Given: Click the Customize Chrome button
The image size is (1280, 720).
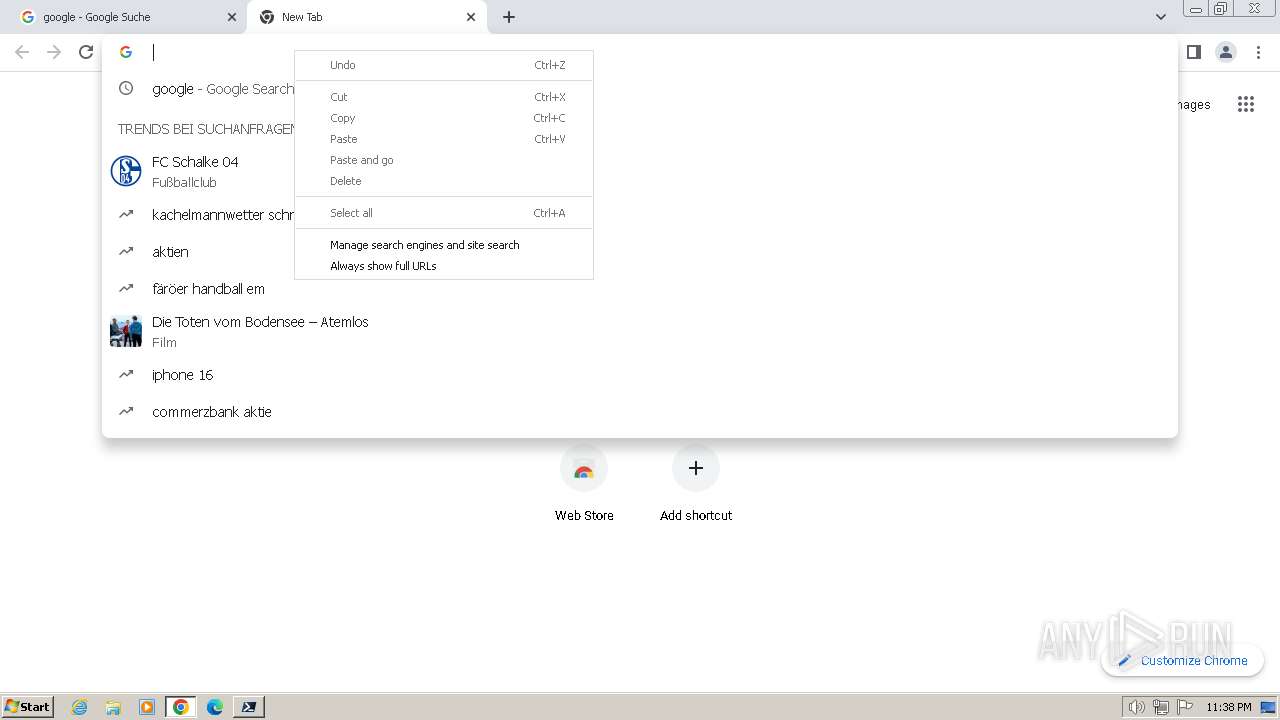Looking at the screenshot, I should (1182, 660).
